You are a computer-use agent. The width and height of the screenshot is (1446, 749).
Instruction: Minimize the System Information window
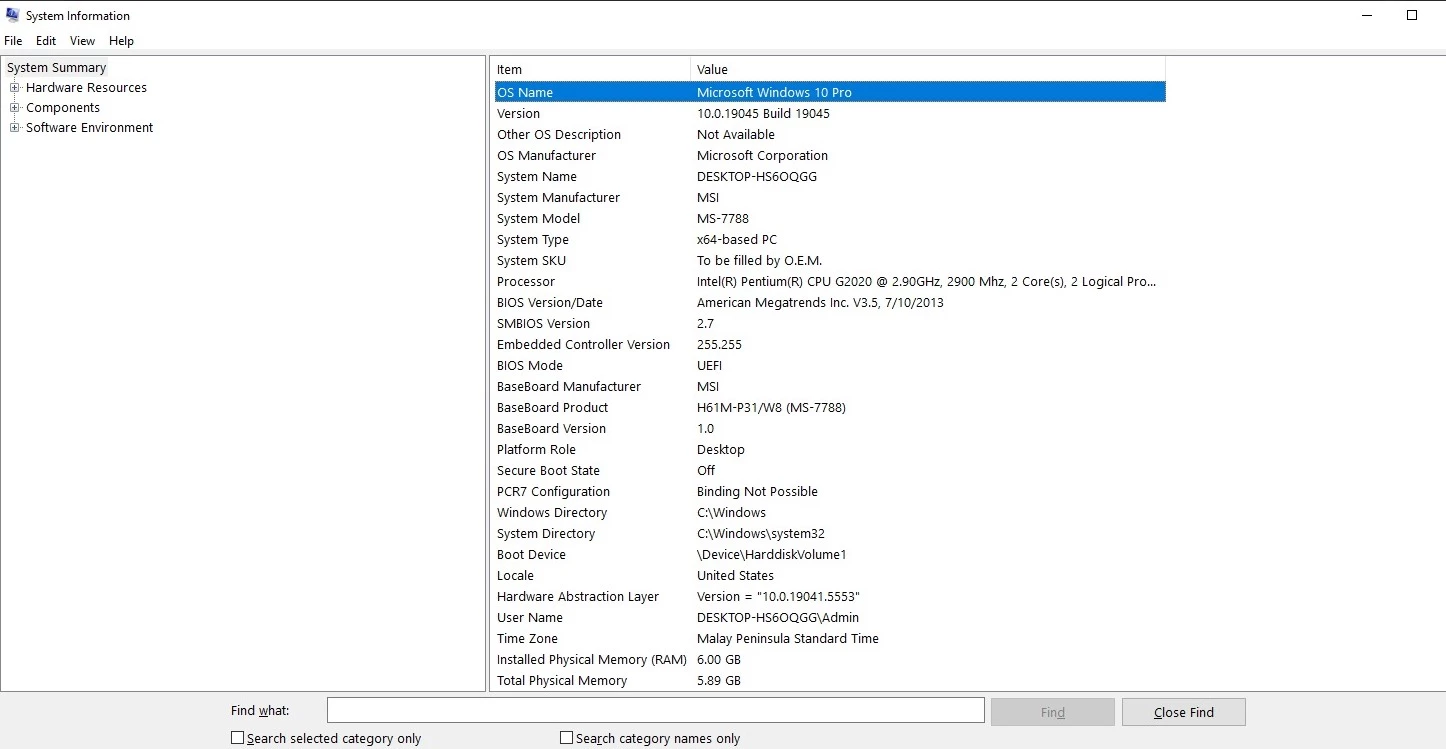pos(1366,15)
